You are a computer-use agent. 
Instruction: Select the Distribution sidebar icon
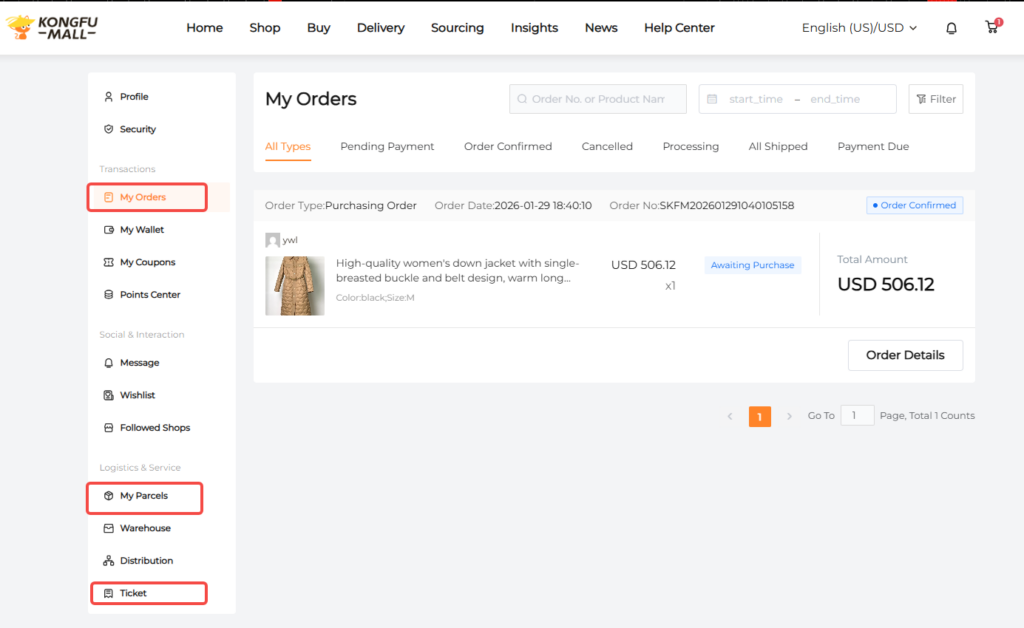pos(108,560)
